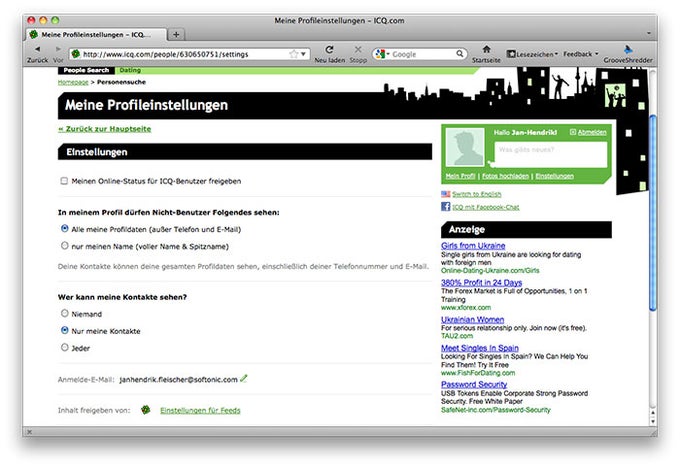Click the Abmelden logout icon
Image resolution: width=680 pixels, height=468 pixels.
(573, 132)
